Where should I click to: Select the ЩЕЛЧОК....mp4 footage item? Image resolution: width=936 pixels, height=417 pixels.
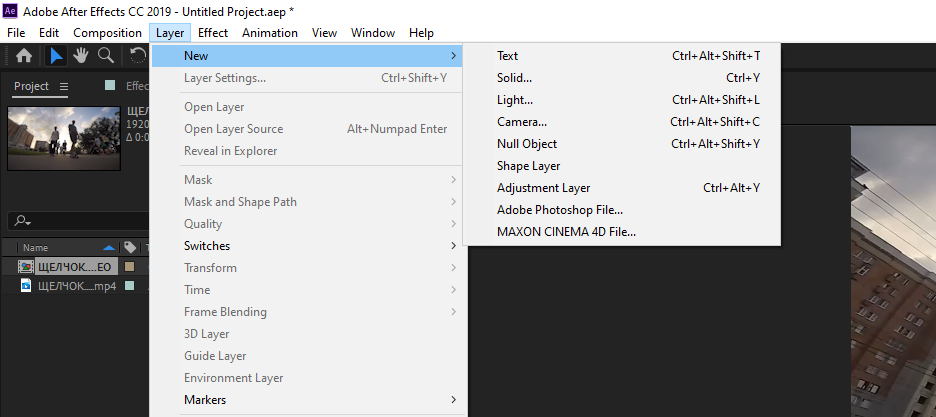click(x=77, y=286)
